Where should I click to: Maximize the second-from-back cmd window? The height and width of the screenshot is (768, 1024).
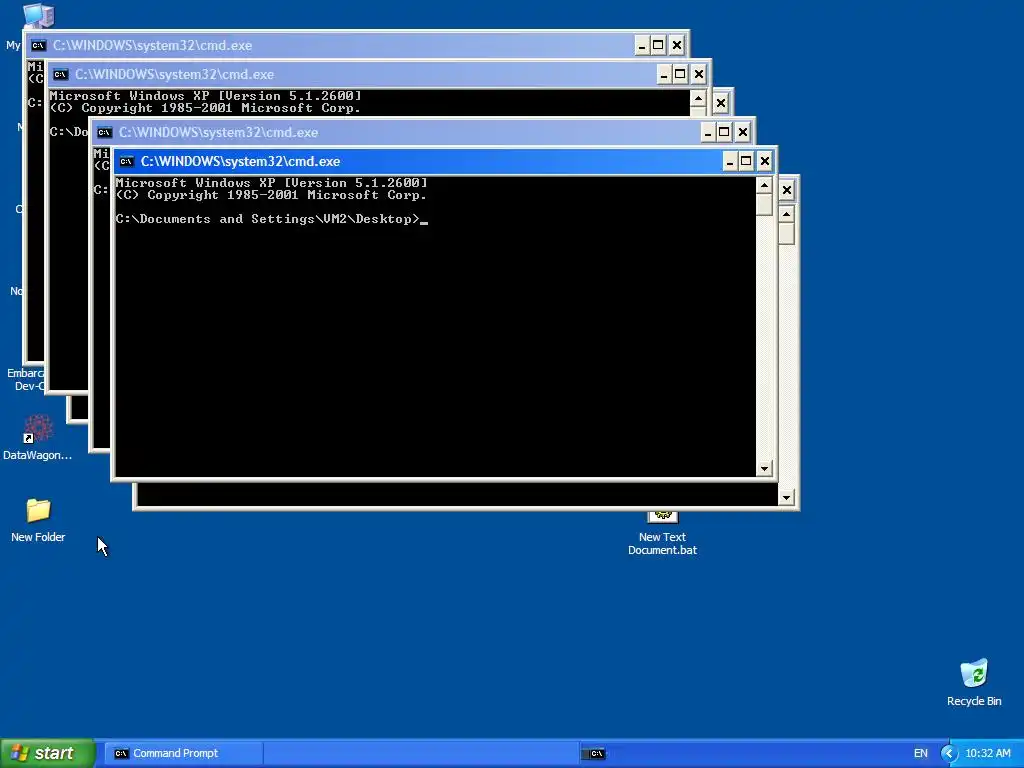click(680, 74)
